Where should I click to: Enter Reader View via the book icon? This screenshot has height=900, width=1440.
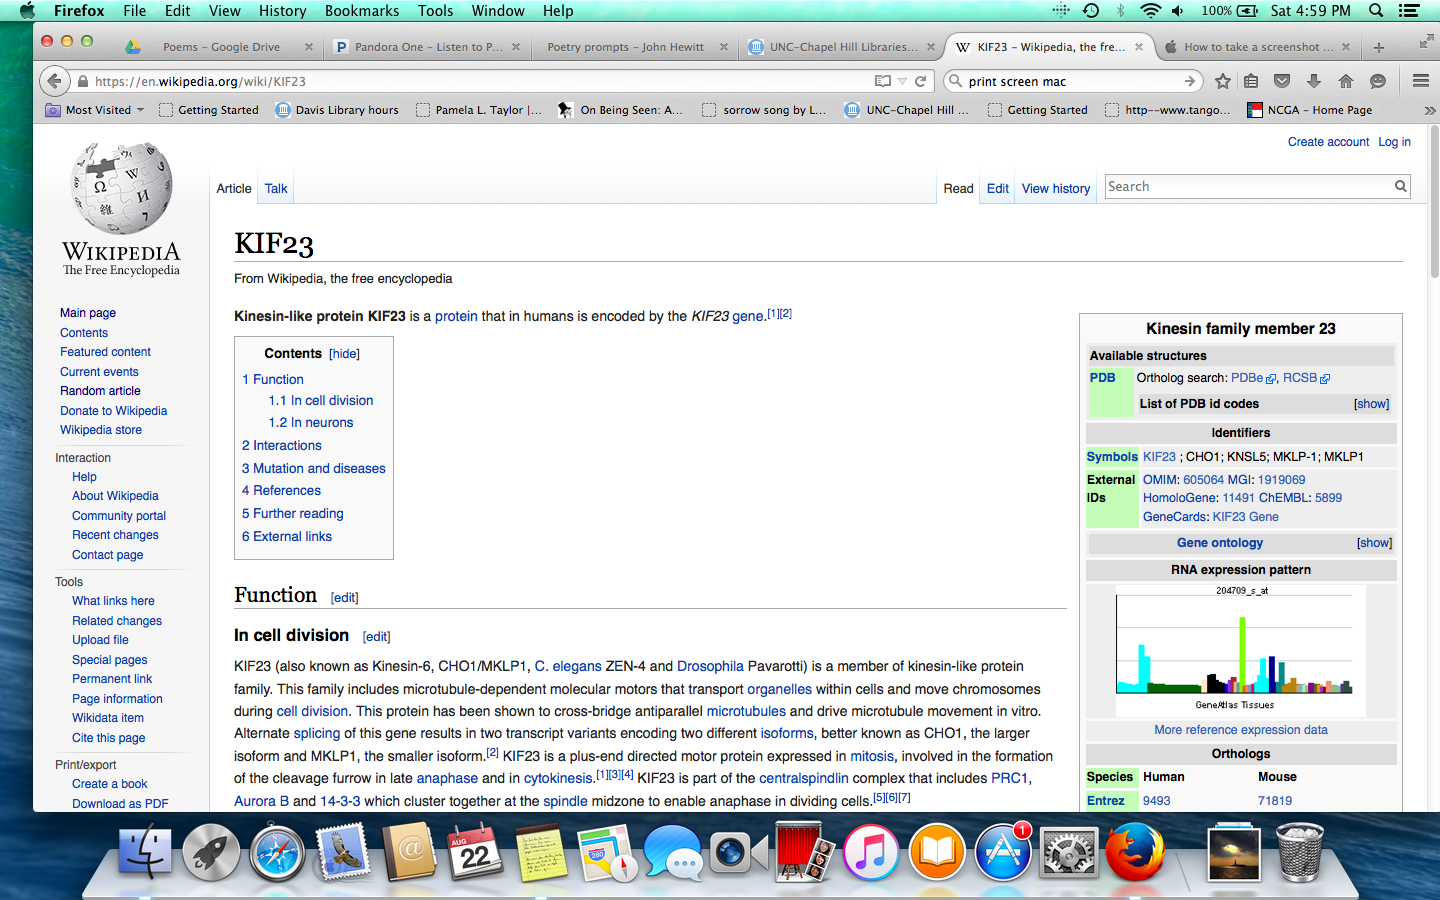882,81
